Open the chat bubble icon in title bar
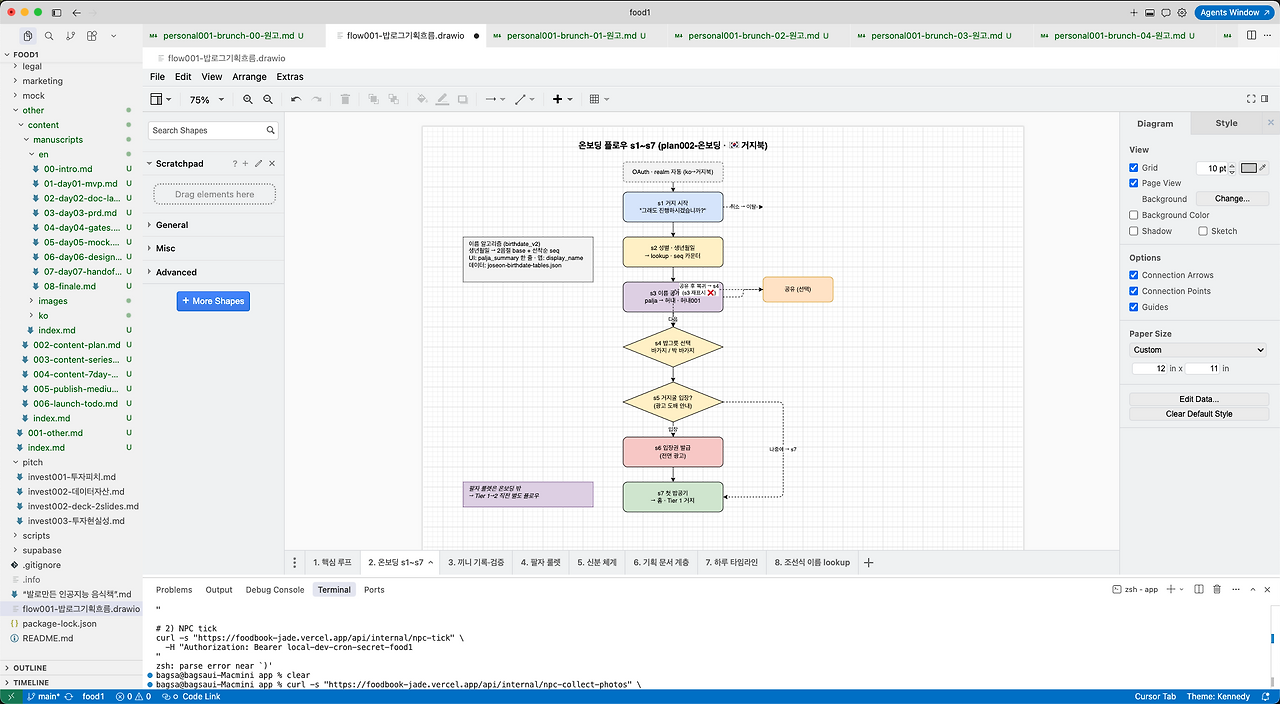 click(x=1166, y=12)
